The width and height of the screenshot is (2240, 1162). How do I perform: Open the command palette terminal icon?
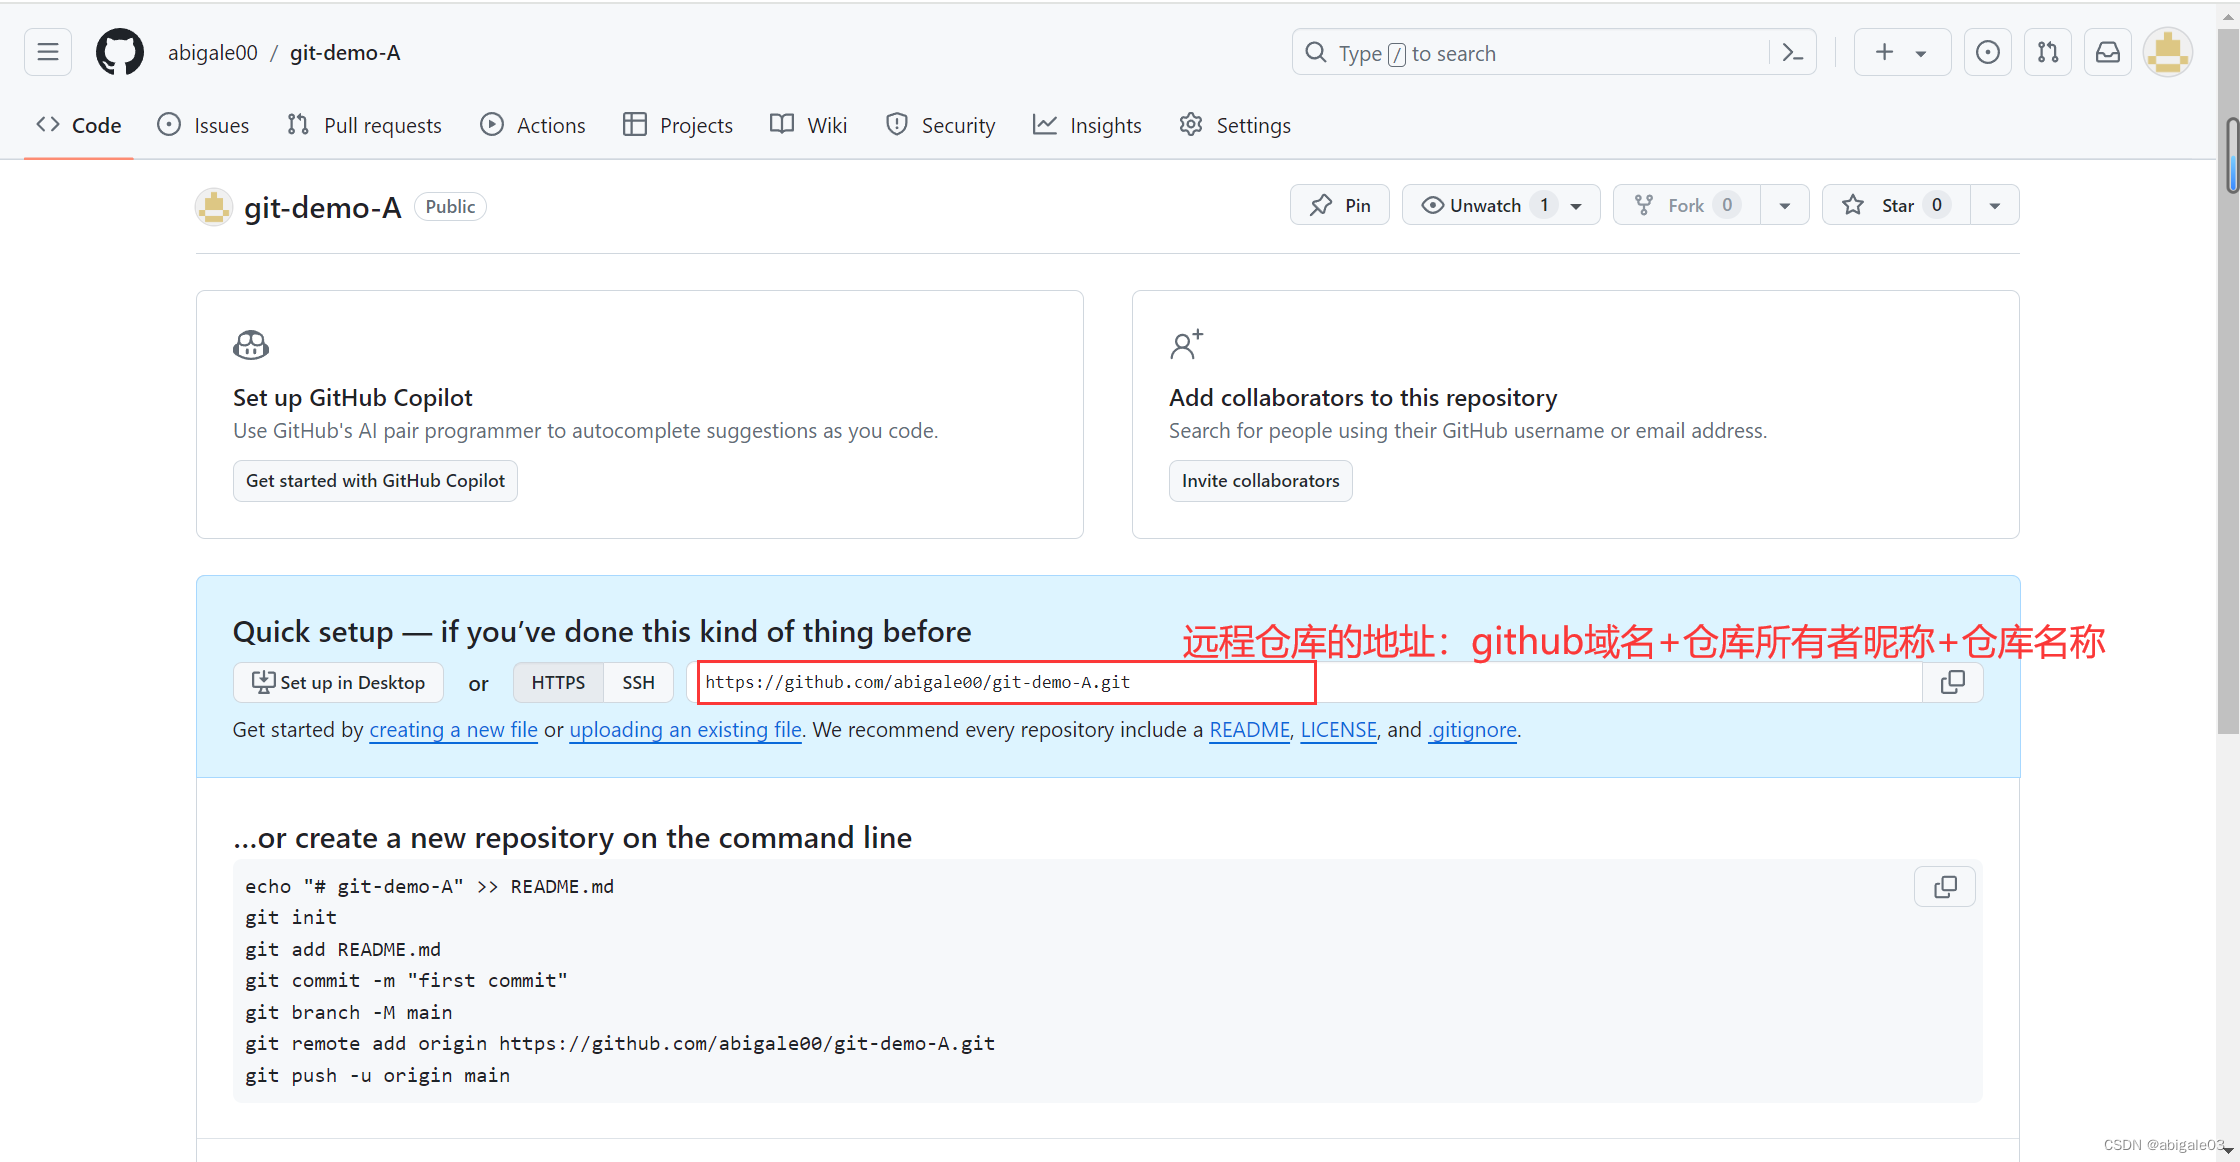click(x=1792, y=52)
